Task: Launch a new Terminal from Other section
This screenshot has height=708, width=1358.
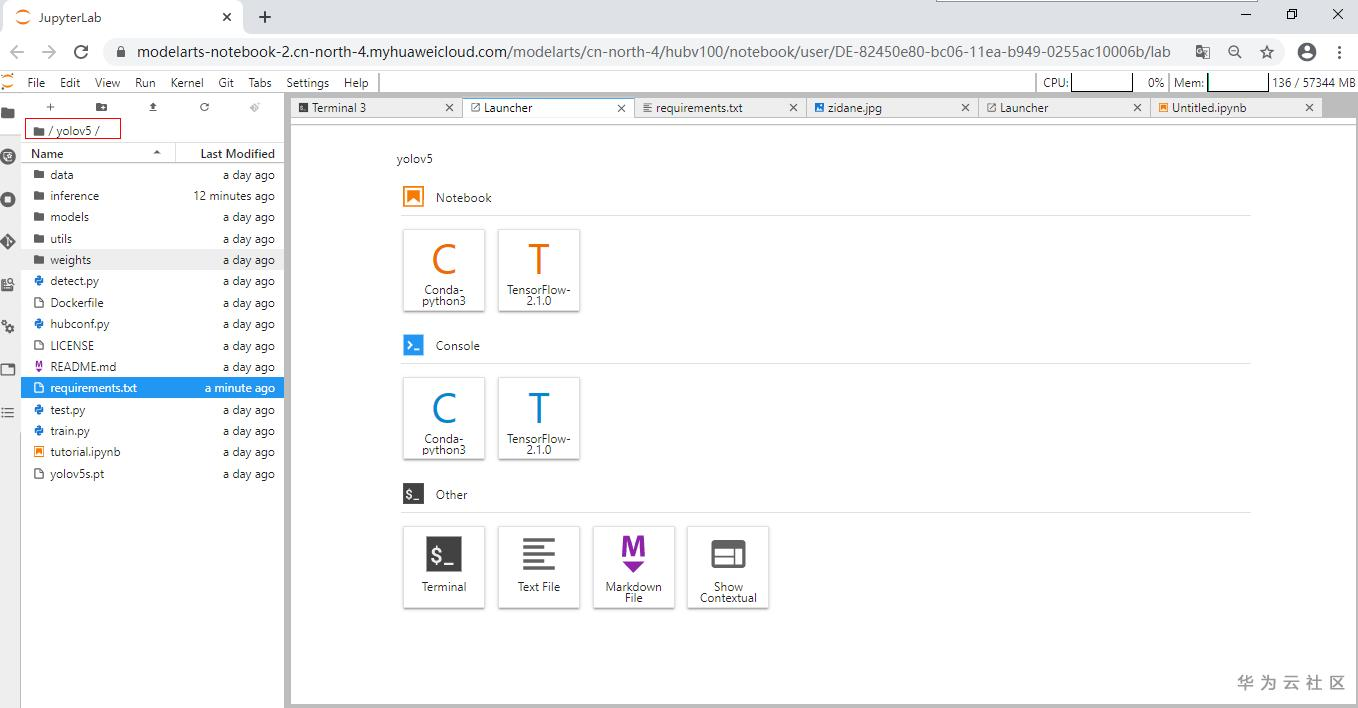Action: point(444,567)
